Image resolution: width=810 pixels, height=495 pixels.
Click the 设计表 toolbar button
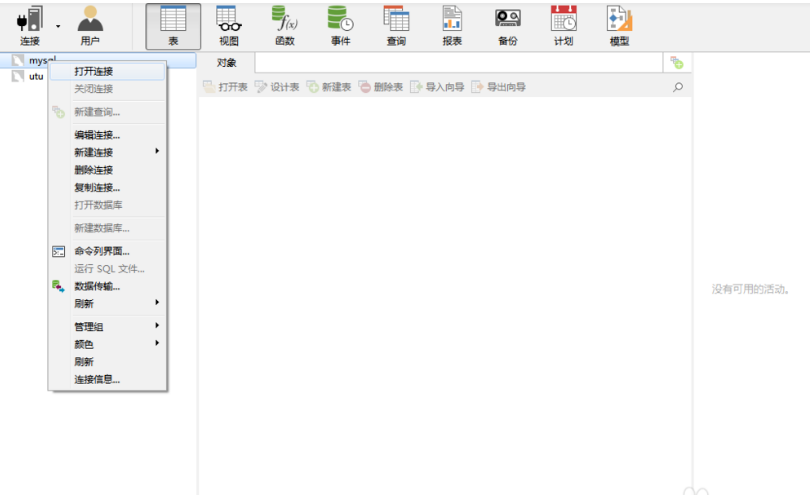pos(277,87)
